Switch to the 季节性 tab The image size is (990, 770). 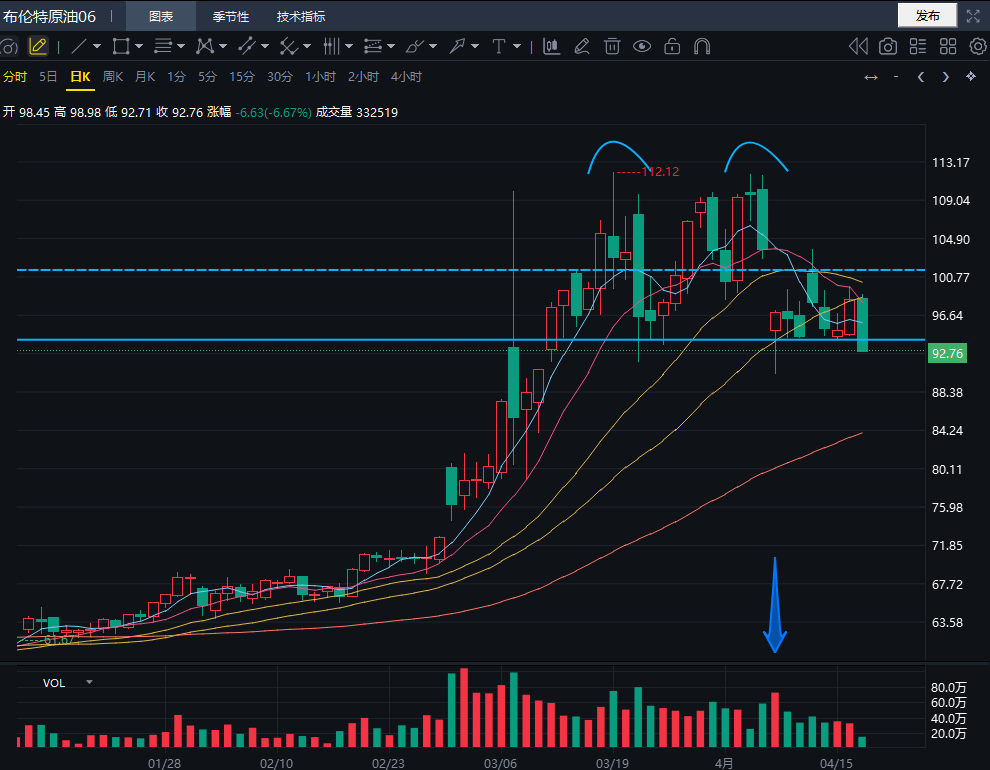tap(230, 16)
